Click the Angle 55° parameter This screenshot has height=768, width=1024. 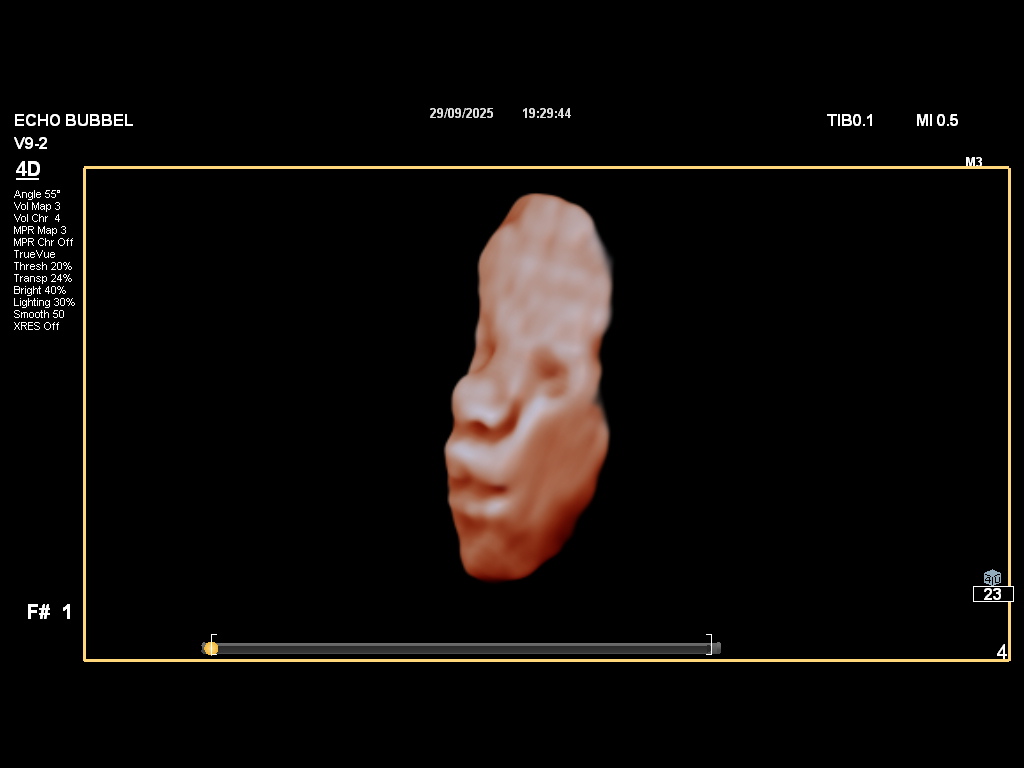point(37,194)
